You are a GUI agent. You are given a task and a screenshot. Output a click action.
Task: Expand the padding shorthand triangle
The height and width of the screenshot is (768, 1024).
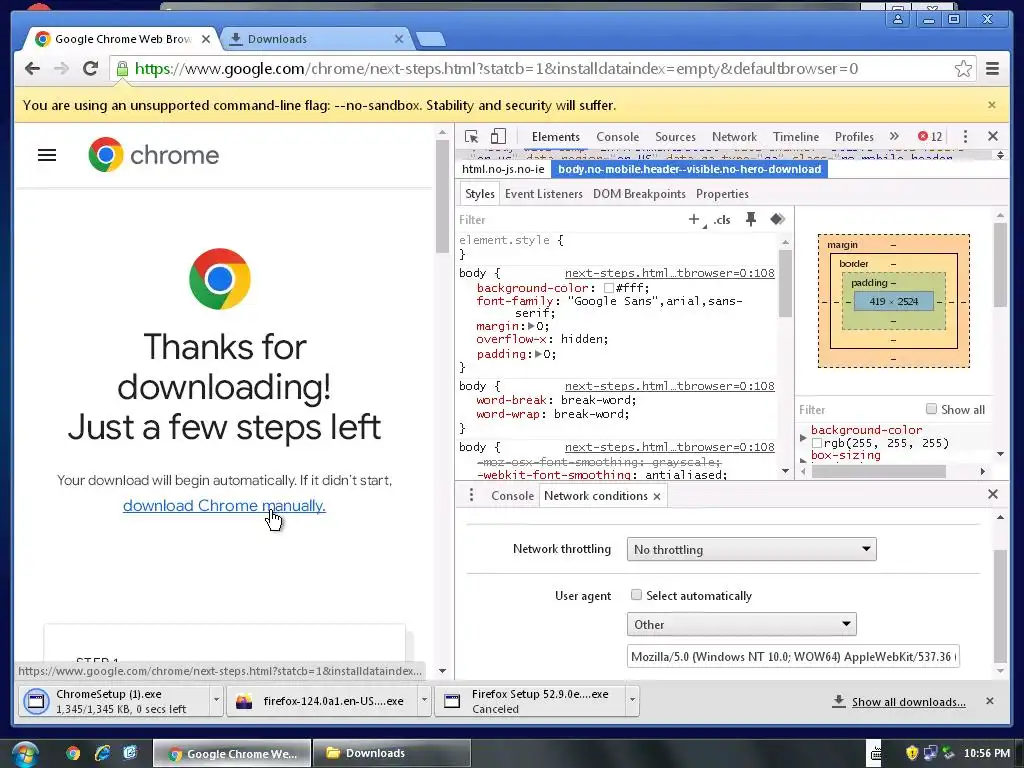pyautogui.click(x=538, y=354)
